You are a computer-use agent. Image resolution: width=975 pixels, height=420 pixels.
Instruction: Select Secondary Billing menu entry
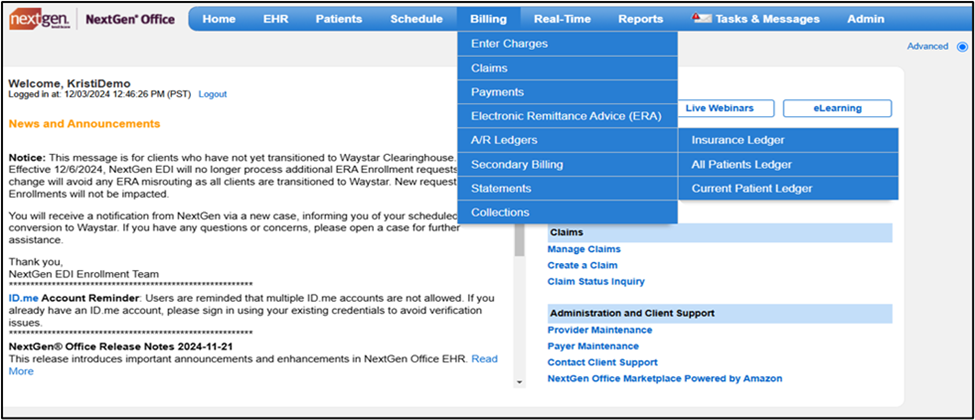[567, 164]
